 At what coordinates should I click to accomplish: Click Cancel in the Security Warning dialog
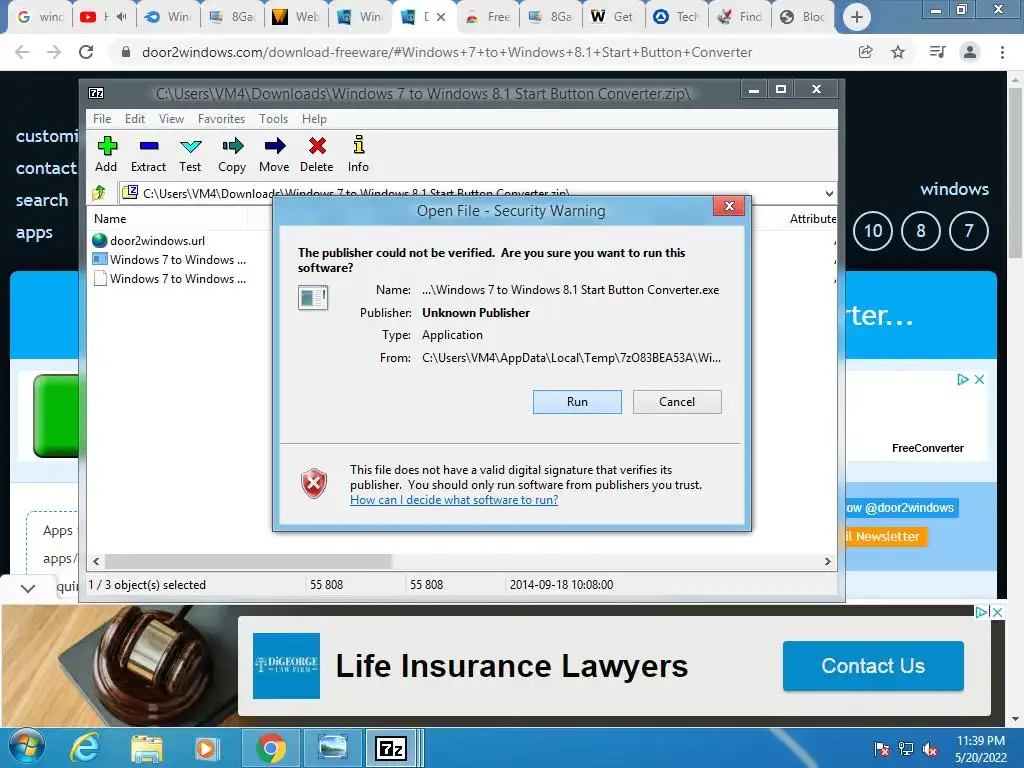[x=677, y=402]
